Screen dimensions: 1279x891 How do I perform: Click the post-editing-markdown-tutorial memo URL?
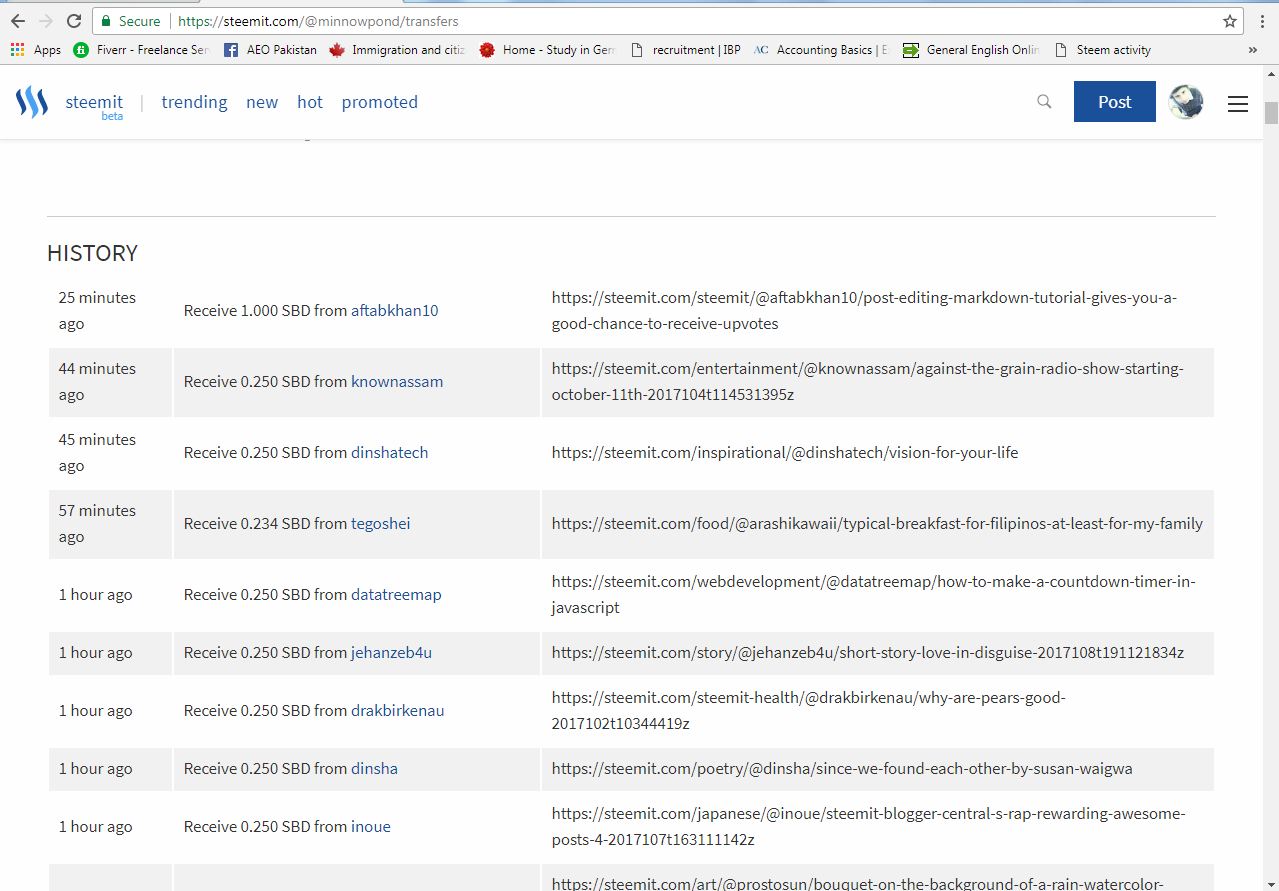tap(864, 311)
